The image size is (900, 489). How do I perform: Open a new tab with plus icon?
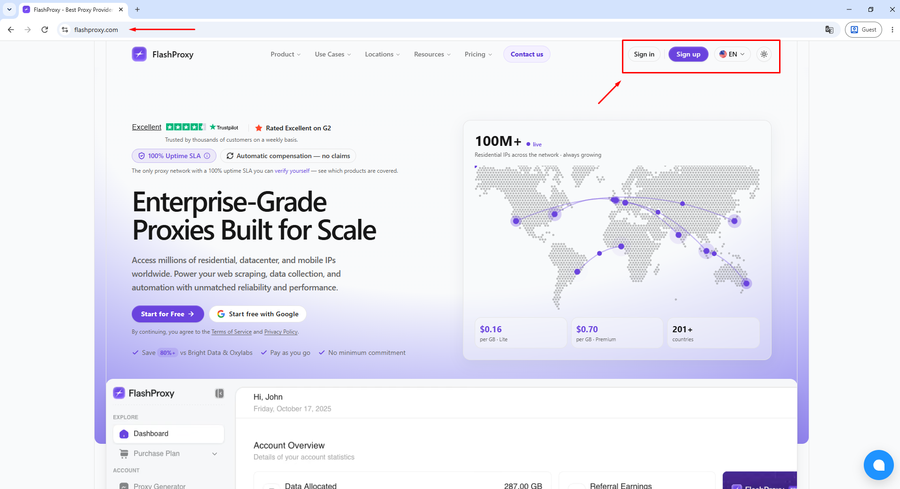click(x=137, y=10)
